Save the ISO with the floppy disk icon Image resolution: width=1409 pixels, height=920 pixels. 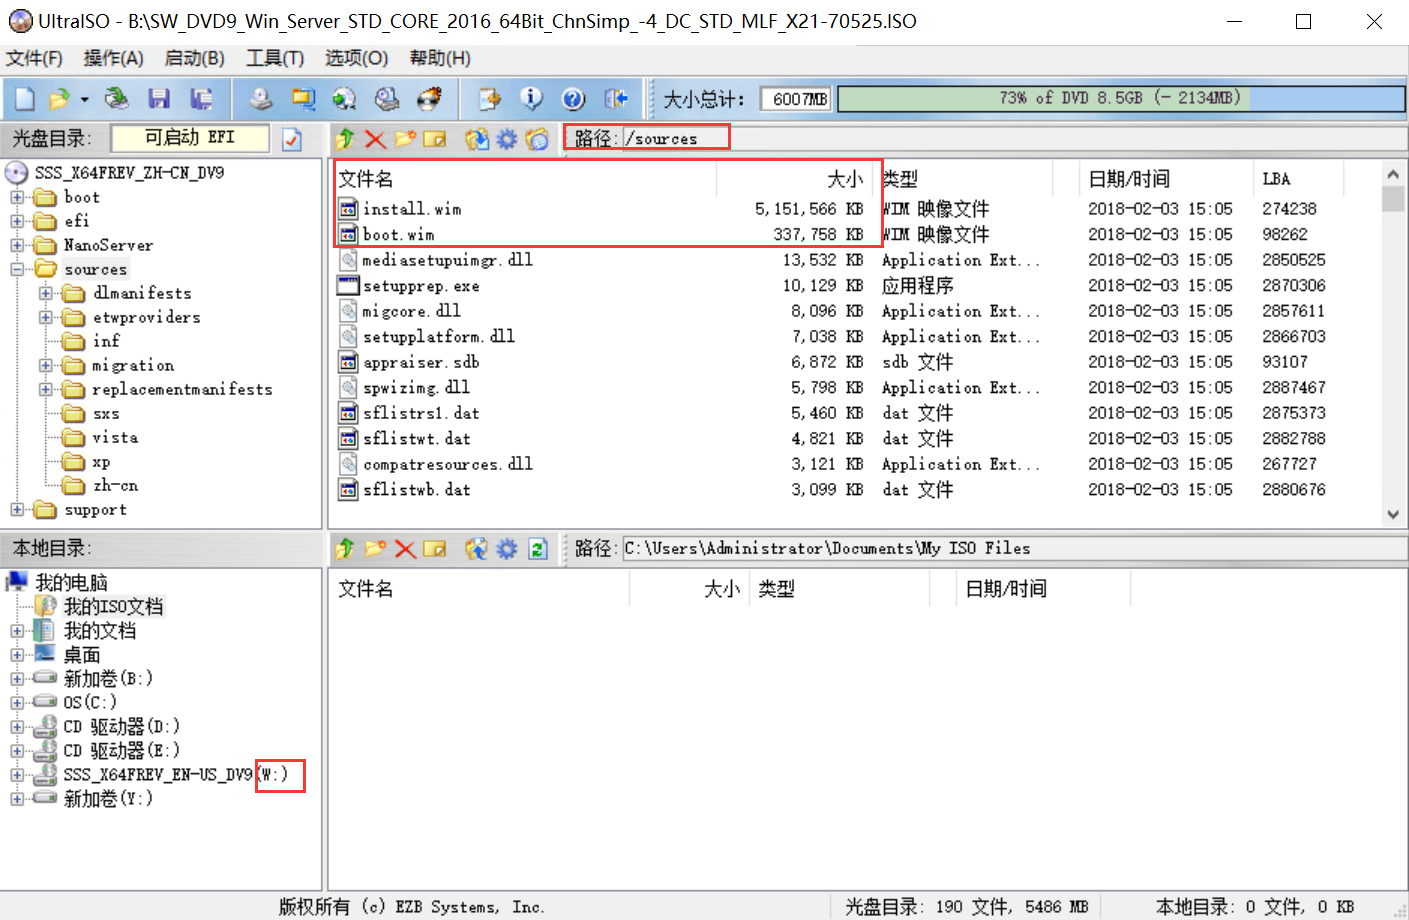pyautogui.click(x=159, y=98)
